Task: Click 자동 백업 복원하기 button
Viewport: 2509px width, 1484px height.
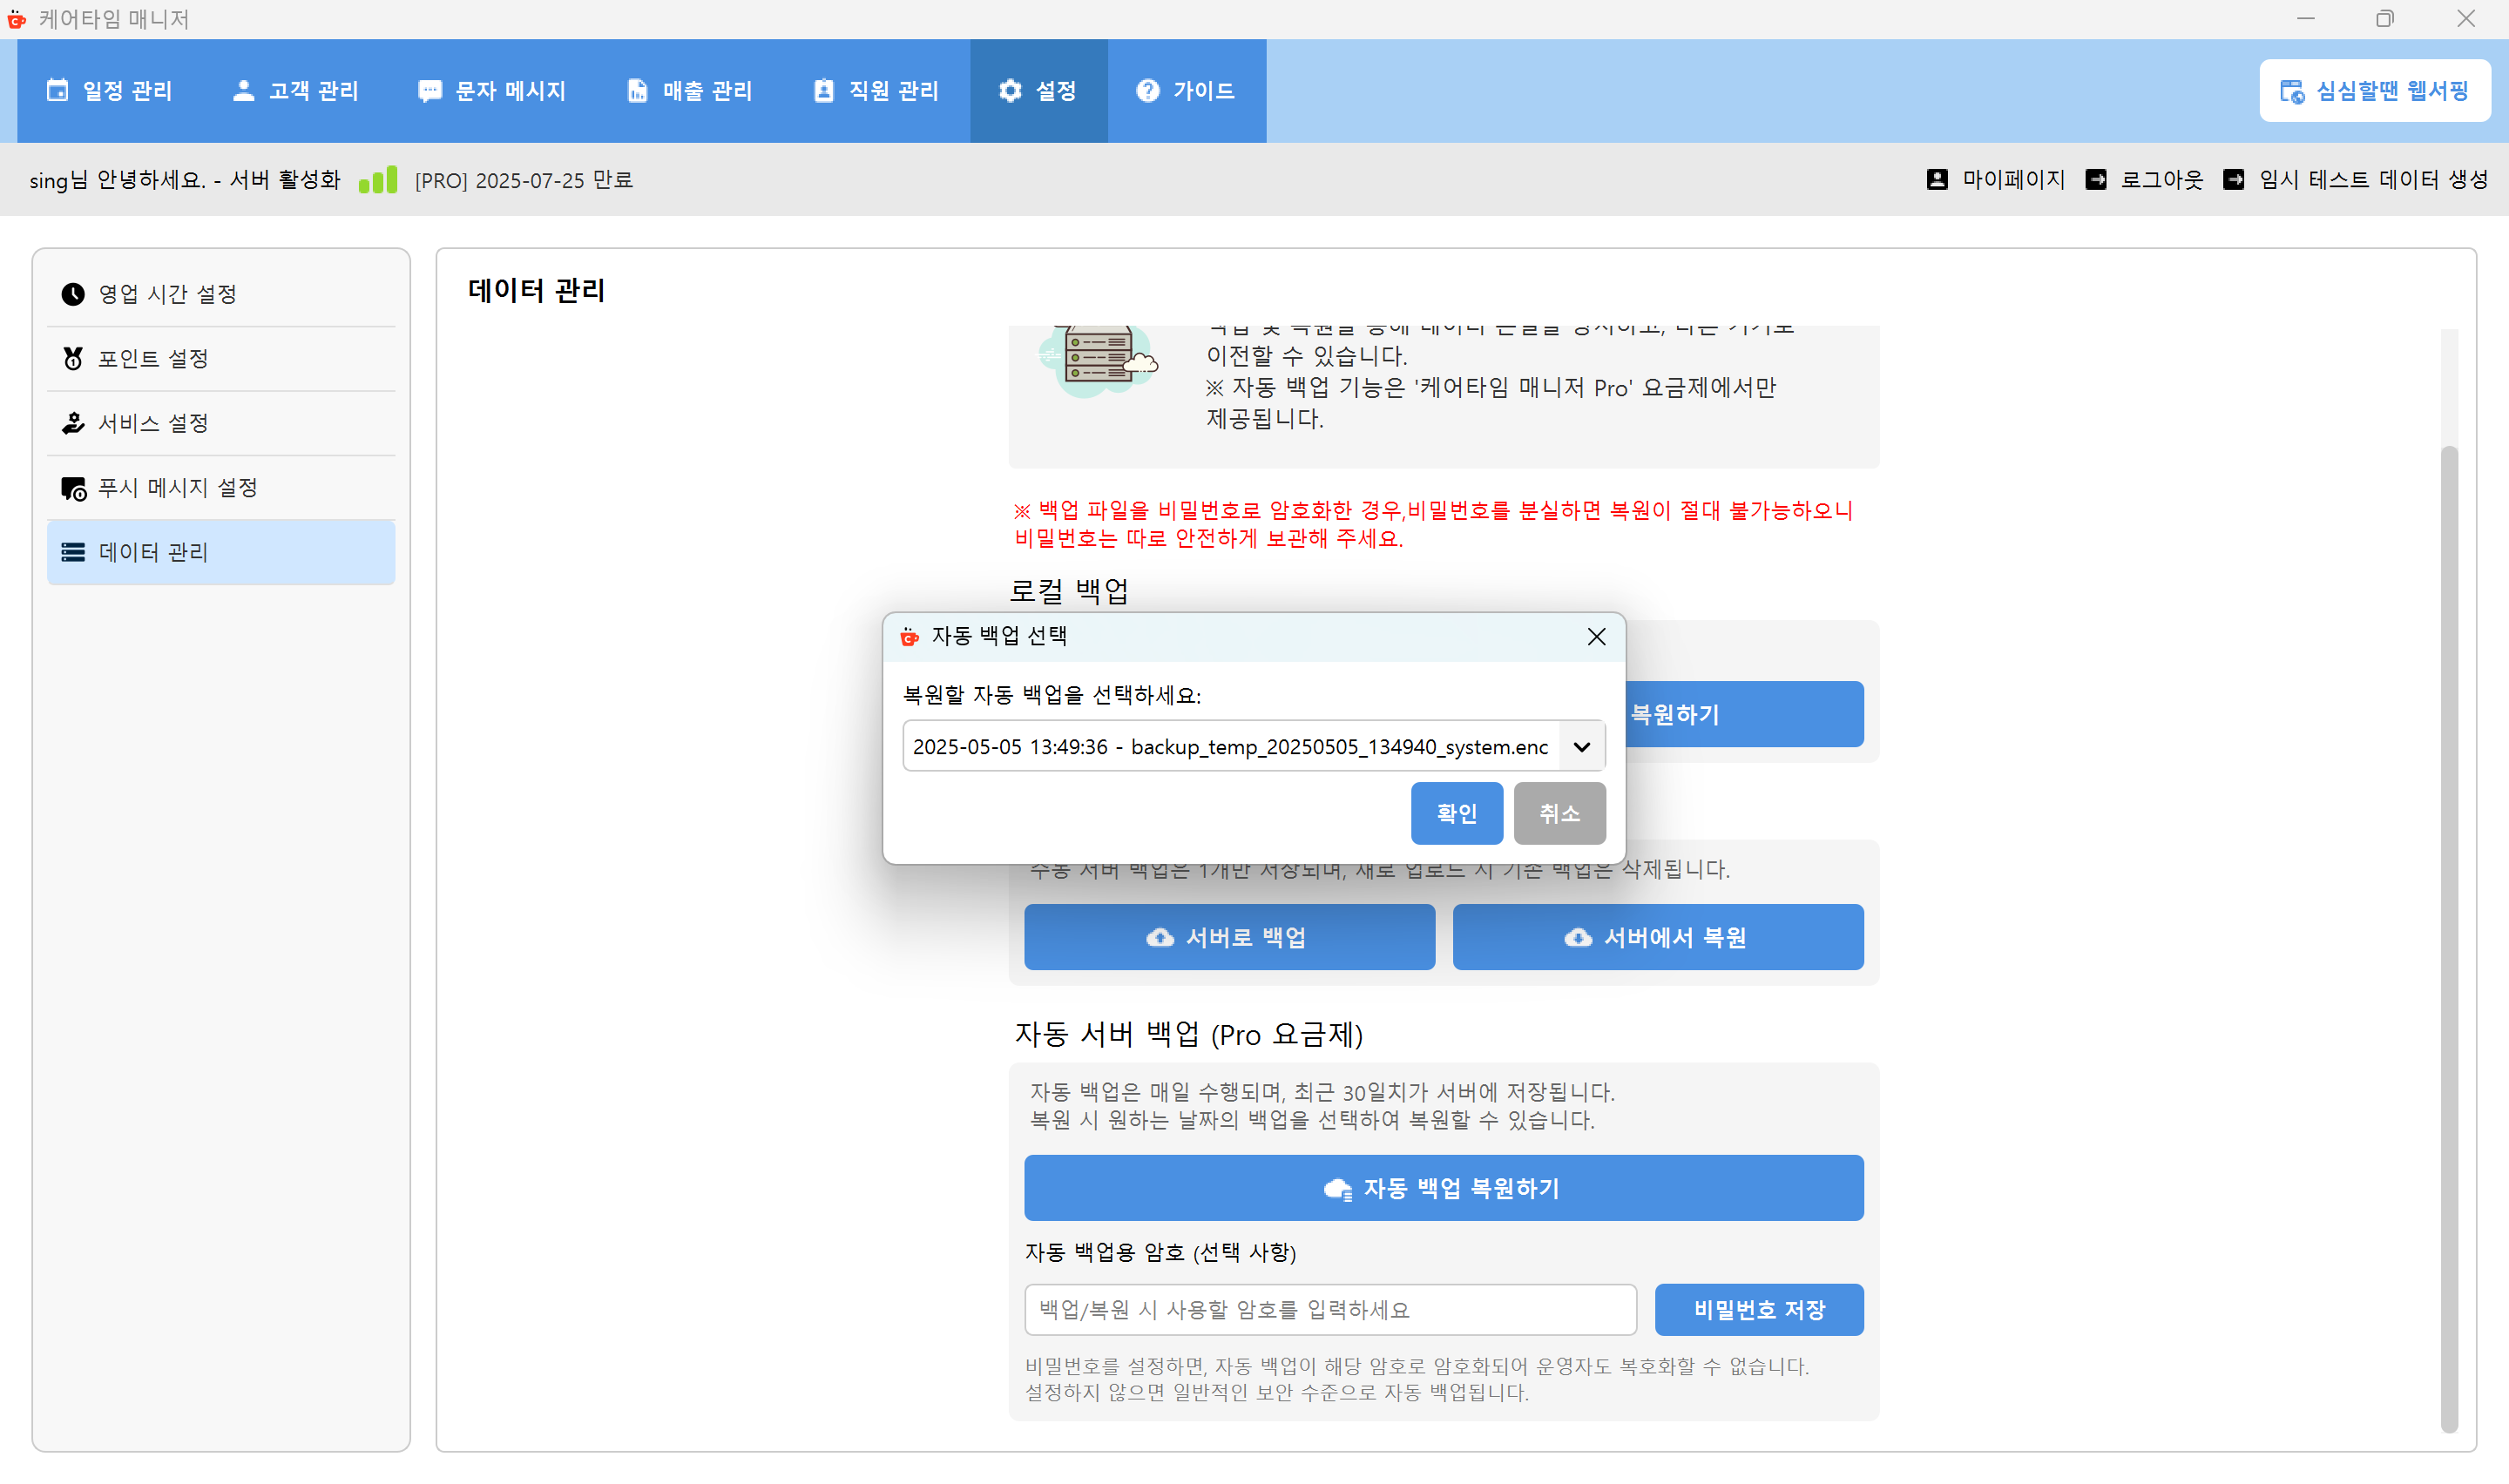Action: (x=1444, y=1189)
